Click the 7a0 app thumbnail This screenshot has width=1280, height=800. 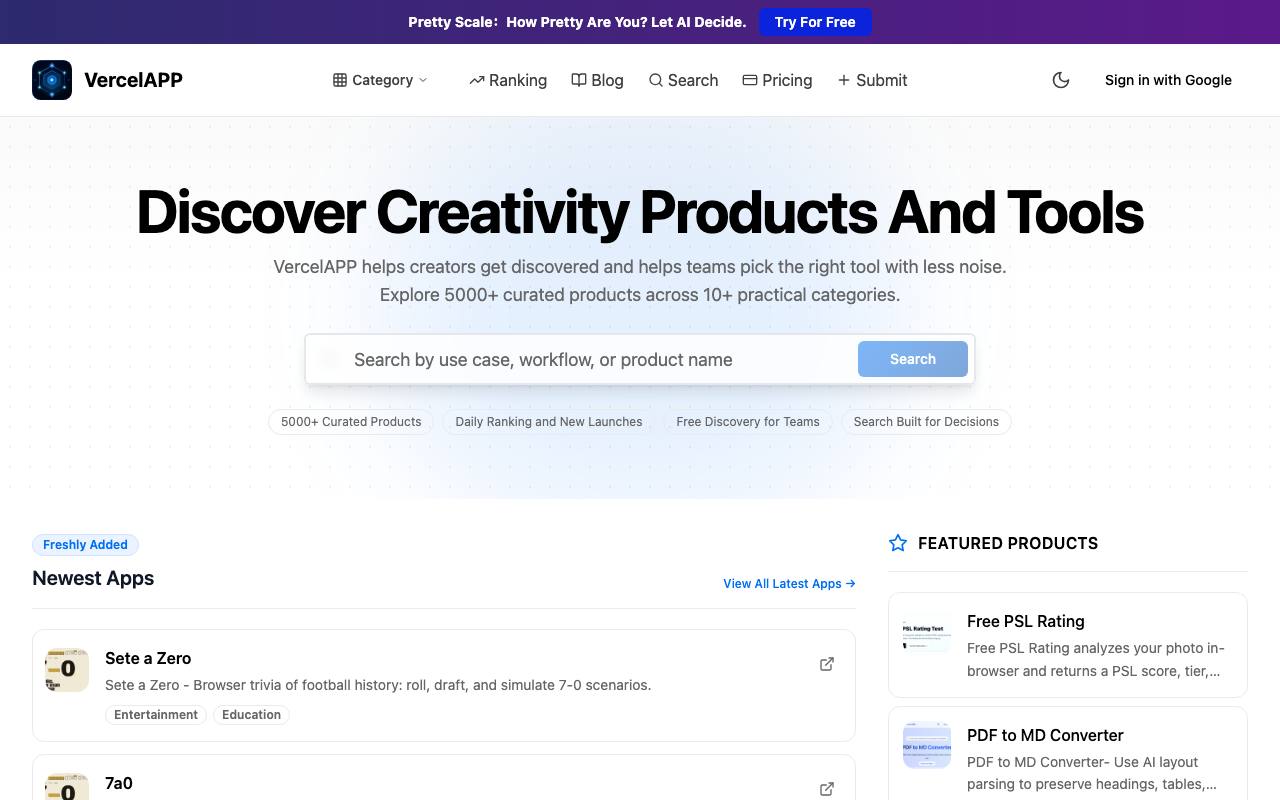(x=67, y=786)
